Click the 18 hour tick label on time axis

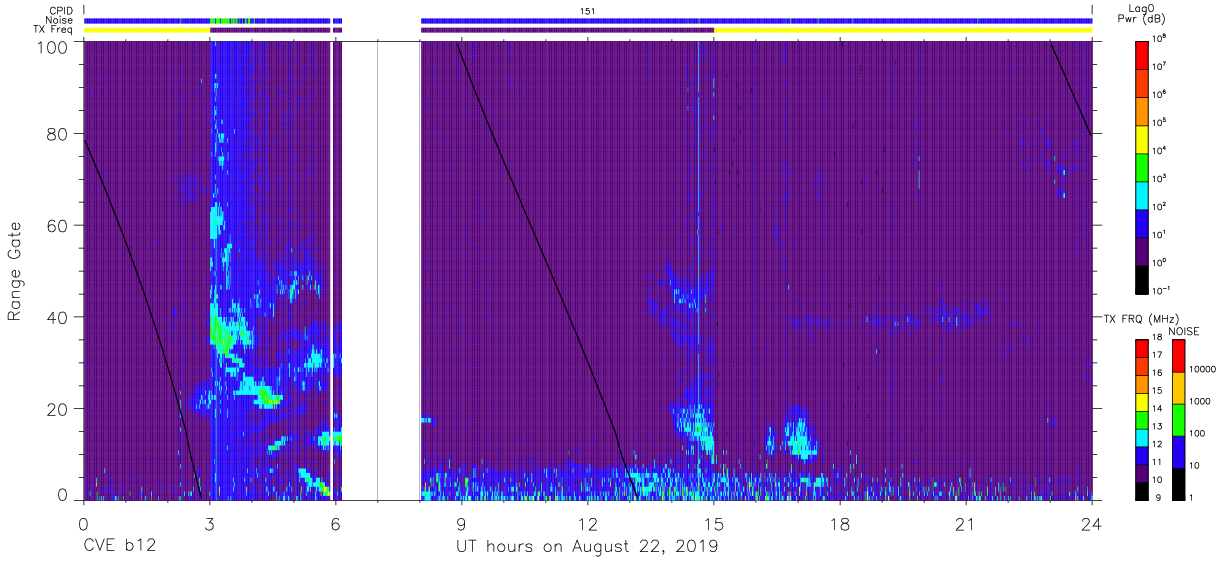pos(840,523)
